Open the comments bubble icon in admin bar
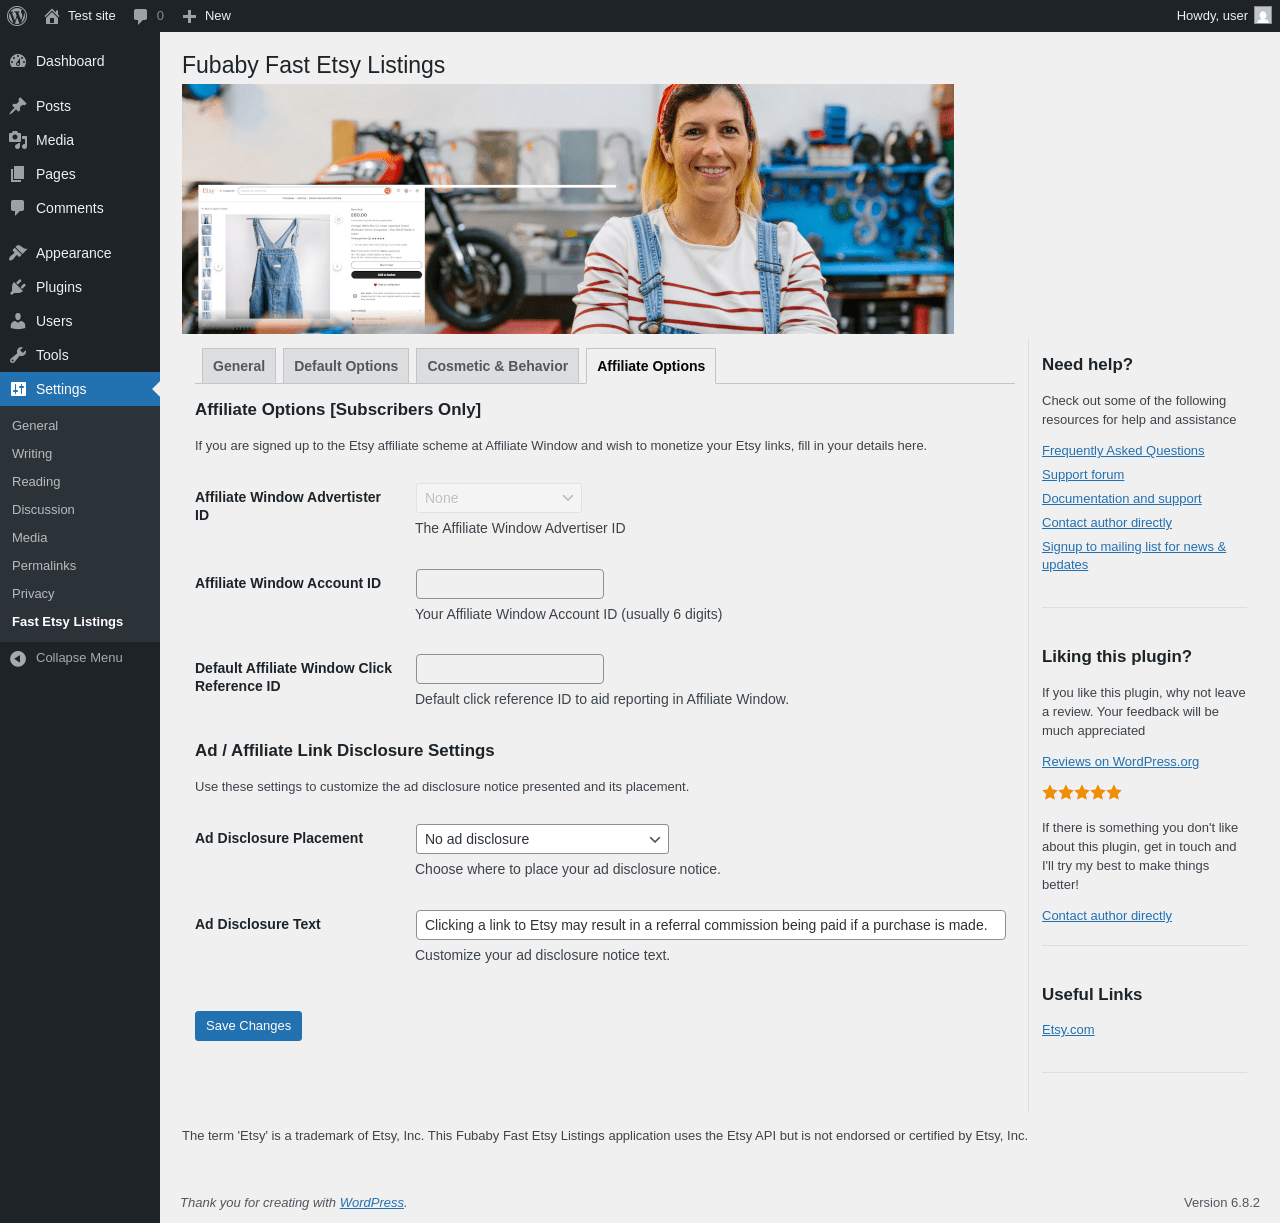Image resolution: width=1280 pixels, height=1223 pixels. click(x=141, y=16)
